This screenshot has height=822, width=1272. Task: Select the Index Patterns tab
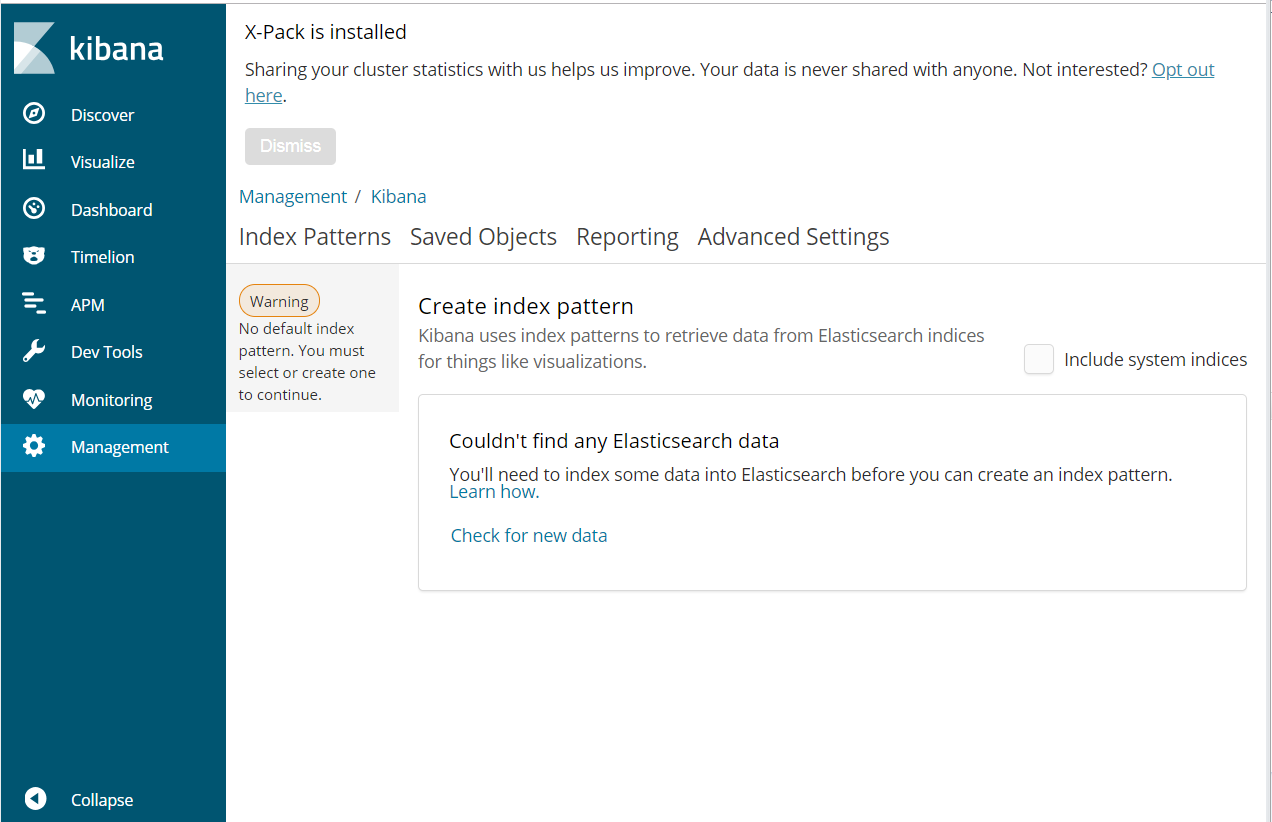click(x=315, y=237)
